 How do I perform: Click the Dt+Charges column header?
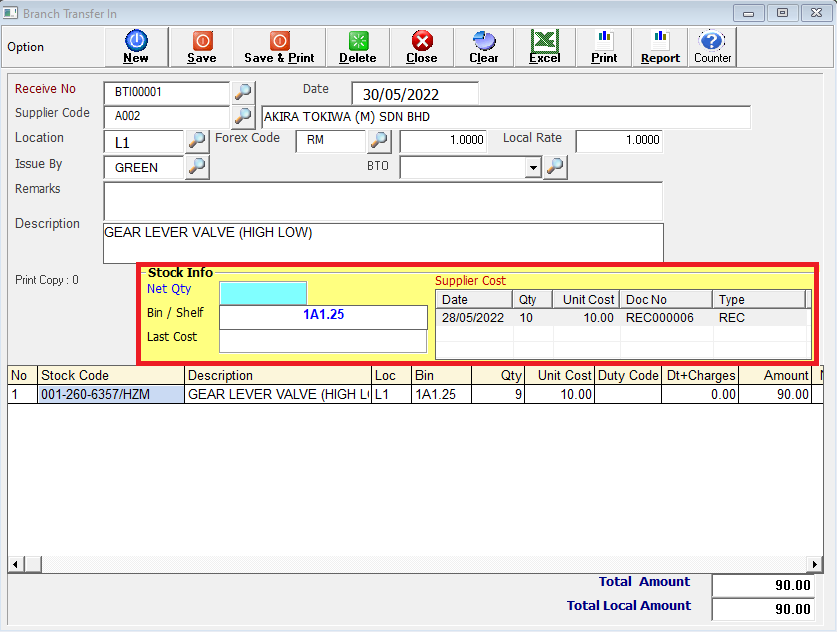pos(700,375)
